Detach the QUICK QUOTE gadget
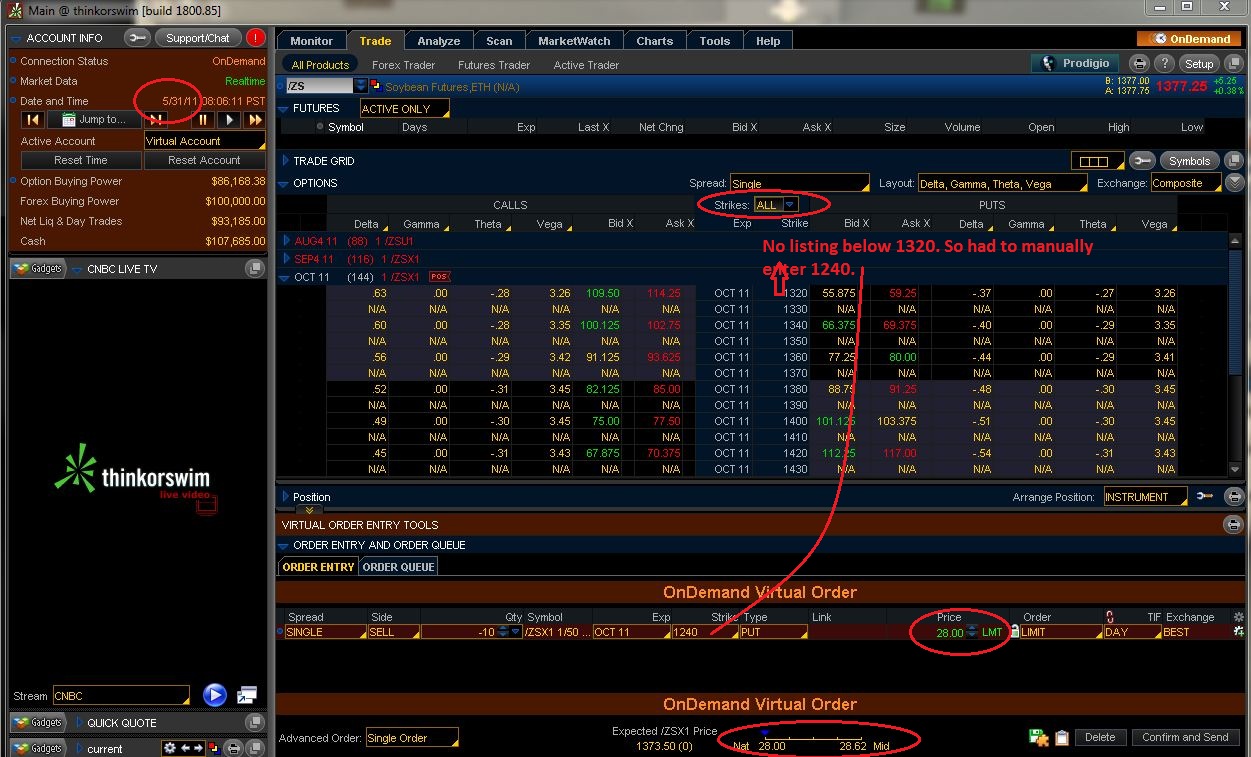The image size is (1251, 757). pos(255,723)
